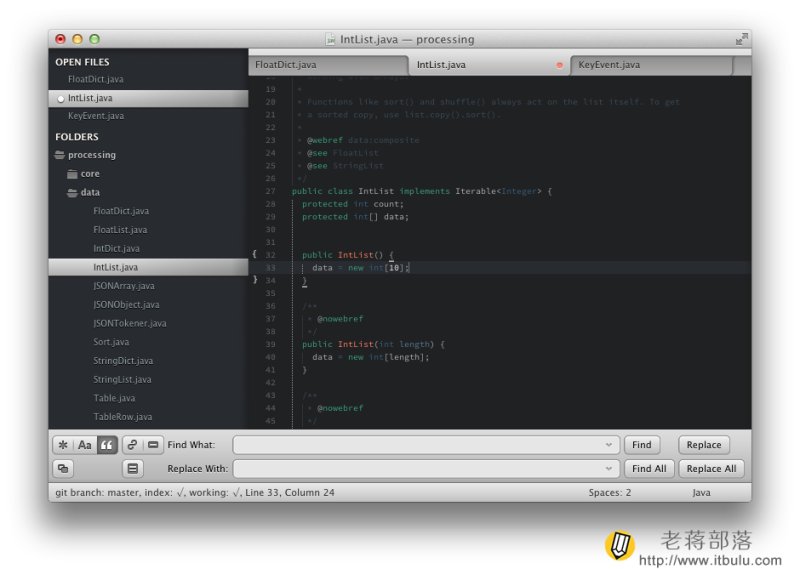Click the closing brace gutter marker at line 34
Image resolution: width=800 pixels, height=569 pixels.
[x=255, y=280]
